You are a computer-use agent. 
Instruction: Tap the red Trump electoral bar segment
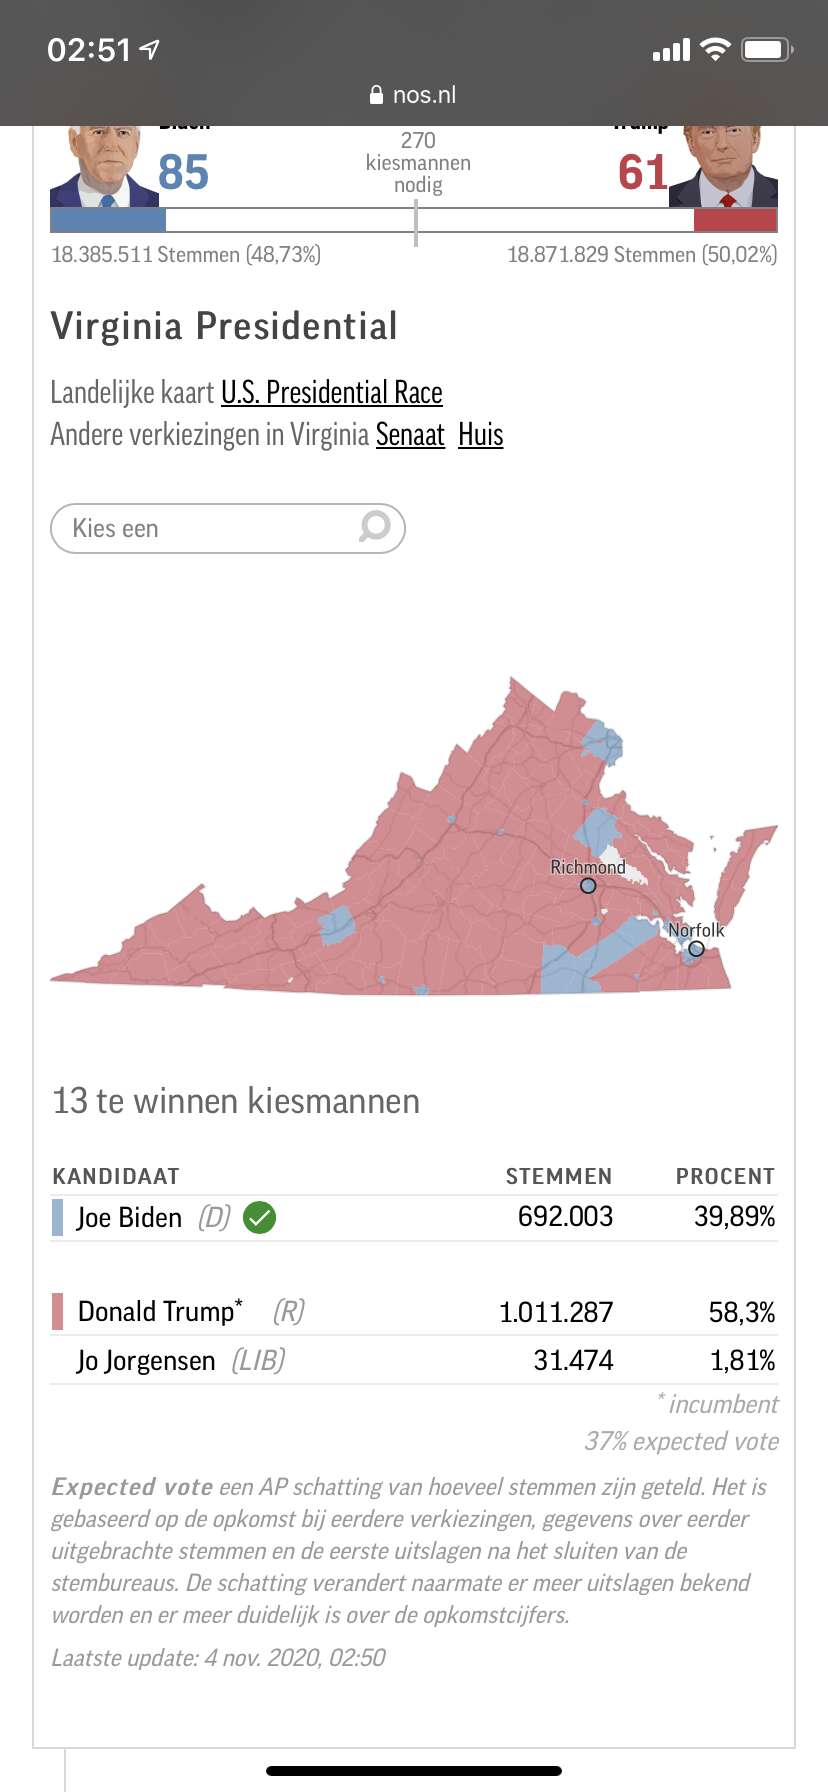pos(735,220)
